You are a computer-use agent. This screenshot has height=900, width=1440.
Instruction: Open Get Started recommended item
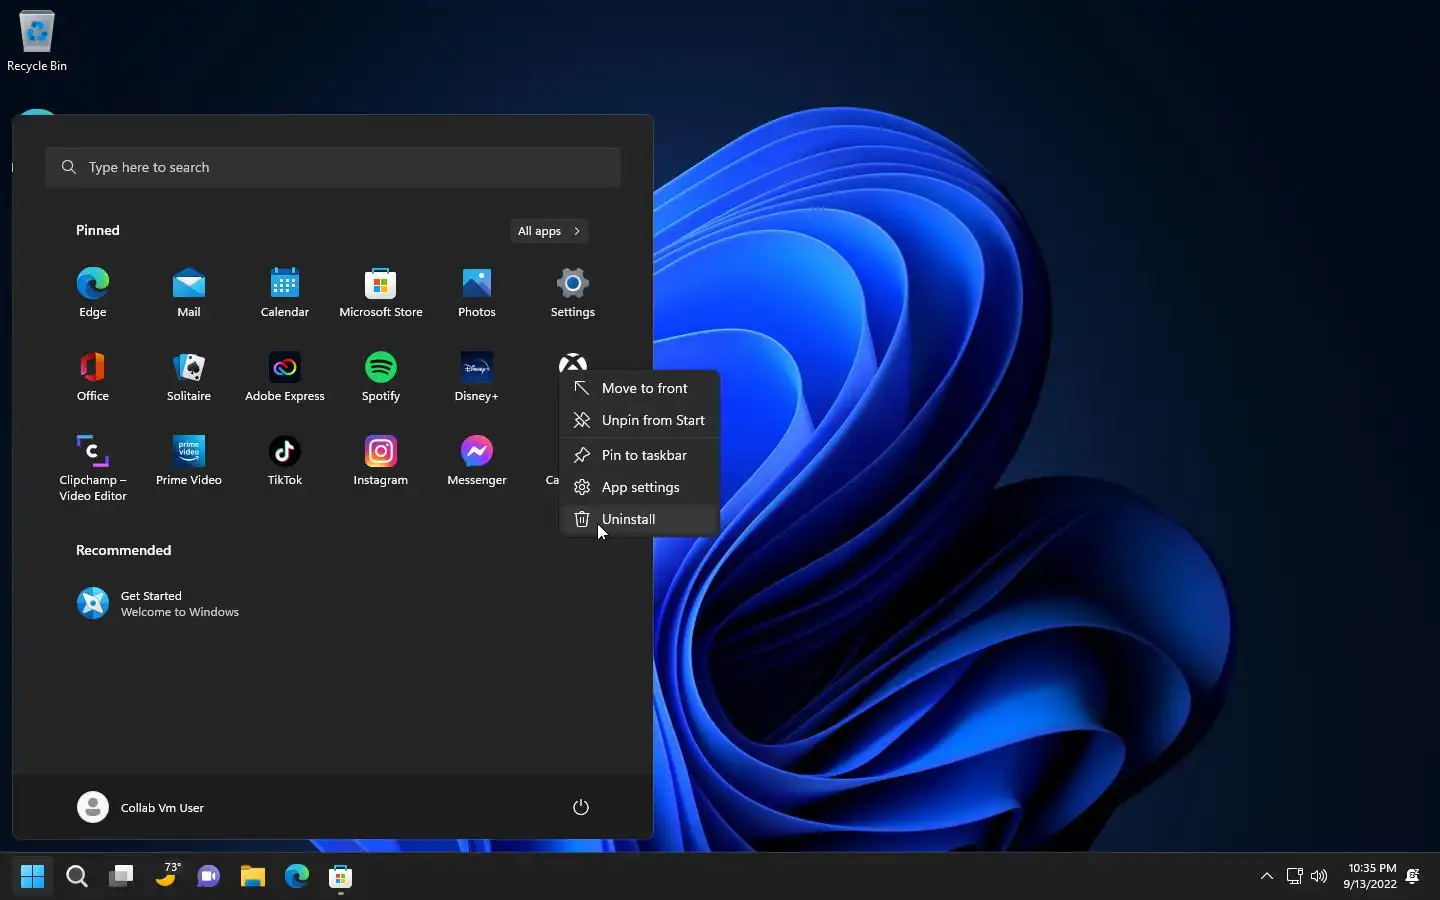[x=159, y=603]
